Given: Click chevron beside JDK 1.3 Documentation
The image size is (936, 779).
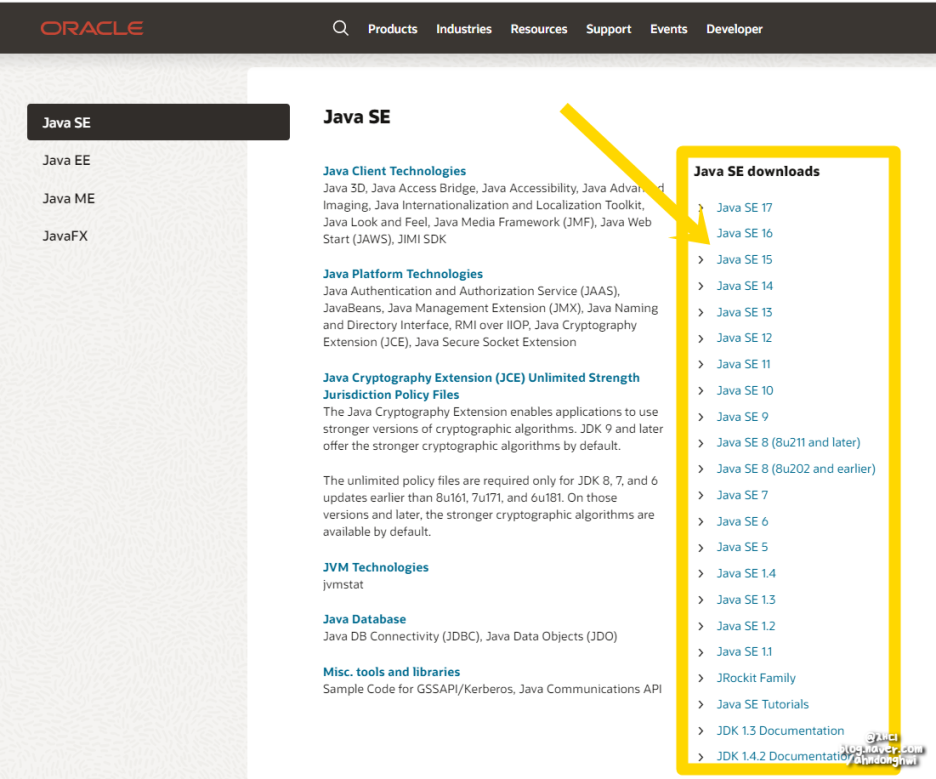Looking at the screenshot, I should tap(701, 731).
